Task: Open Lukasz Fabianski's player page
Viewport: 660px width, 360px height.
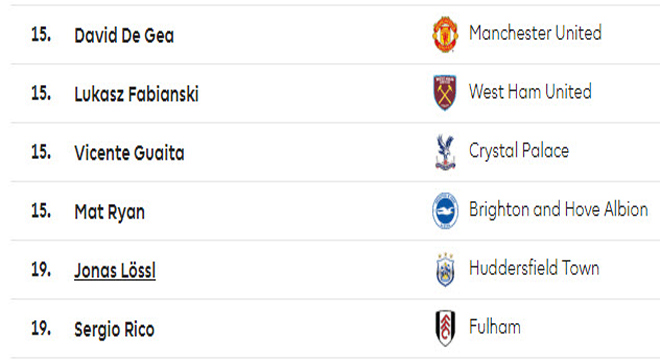Action: (x=136, y=94)
